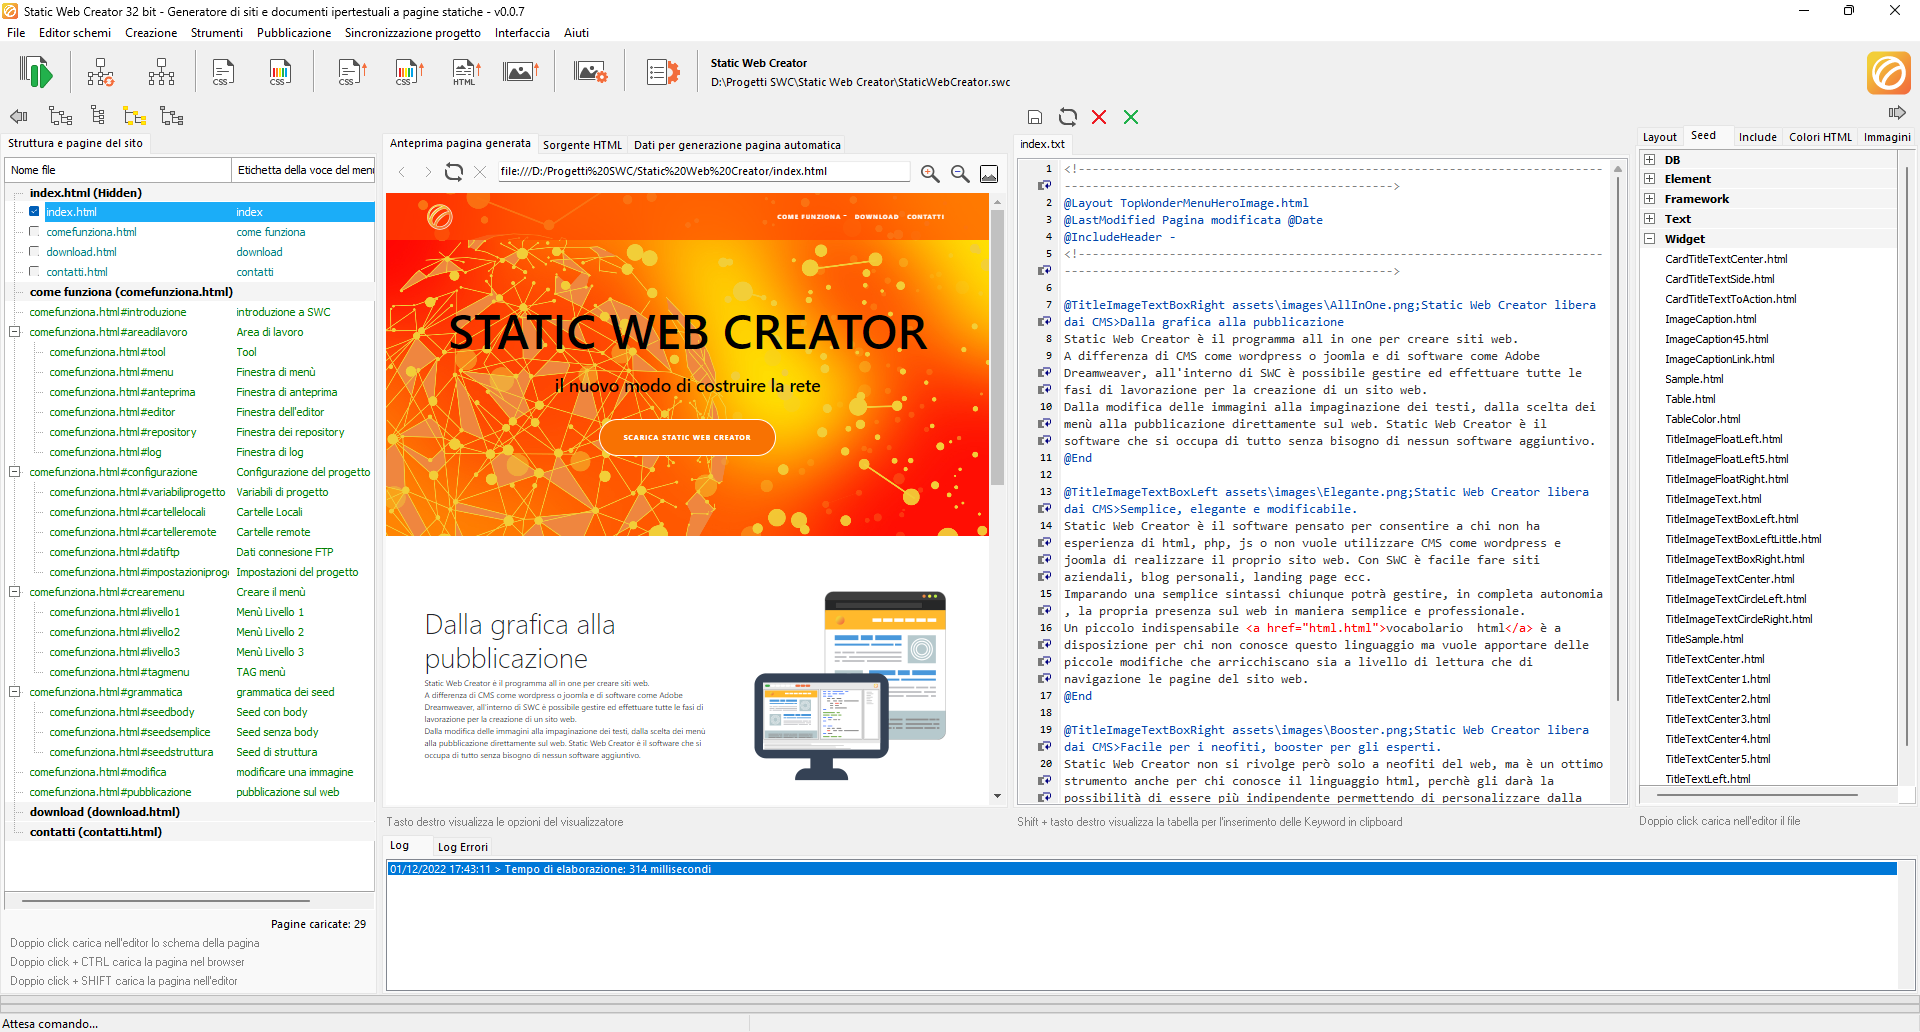Check the download.html checkbox
This screenshot has height=1032, width=1920.
34,251
